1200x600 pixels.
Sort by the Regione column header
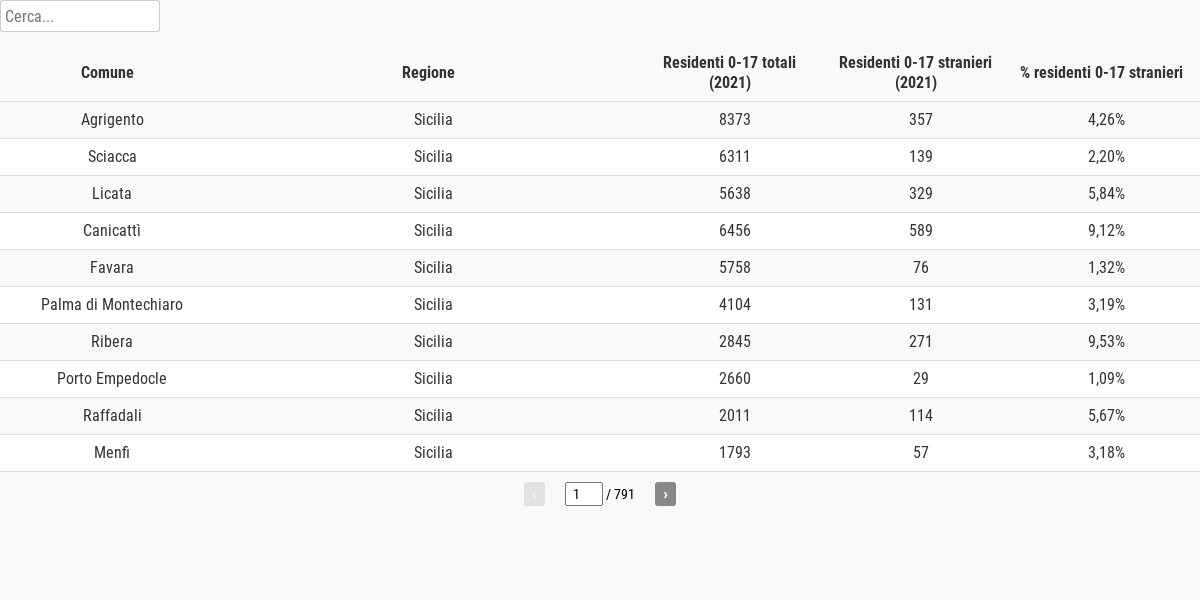pyautogui.click(x=428, y=72)
